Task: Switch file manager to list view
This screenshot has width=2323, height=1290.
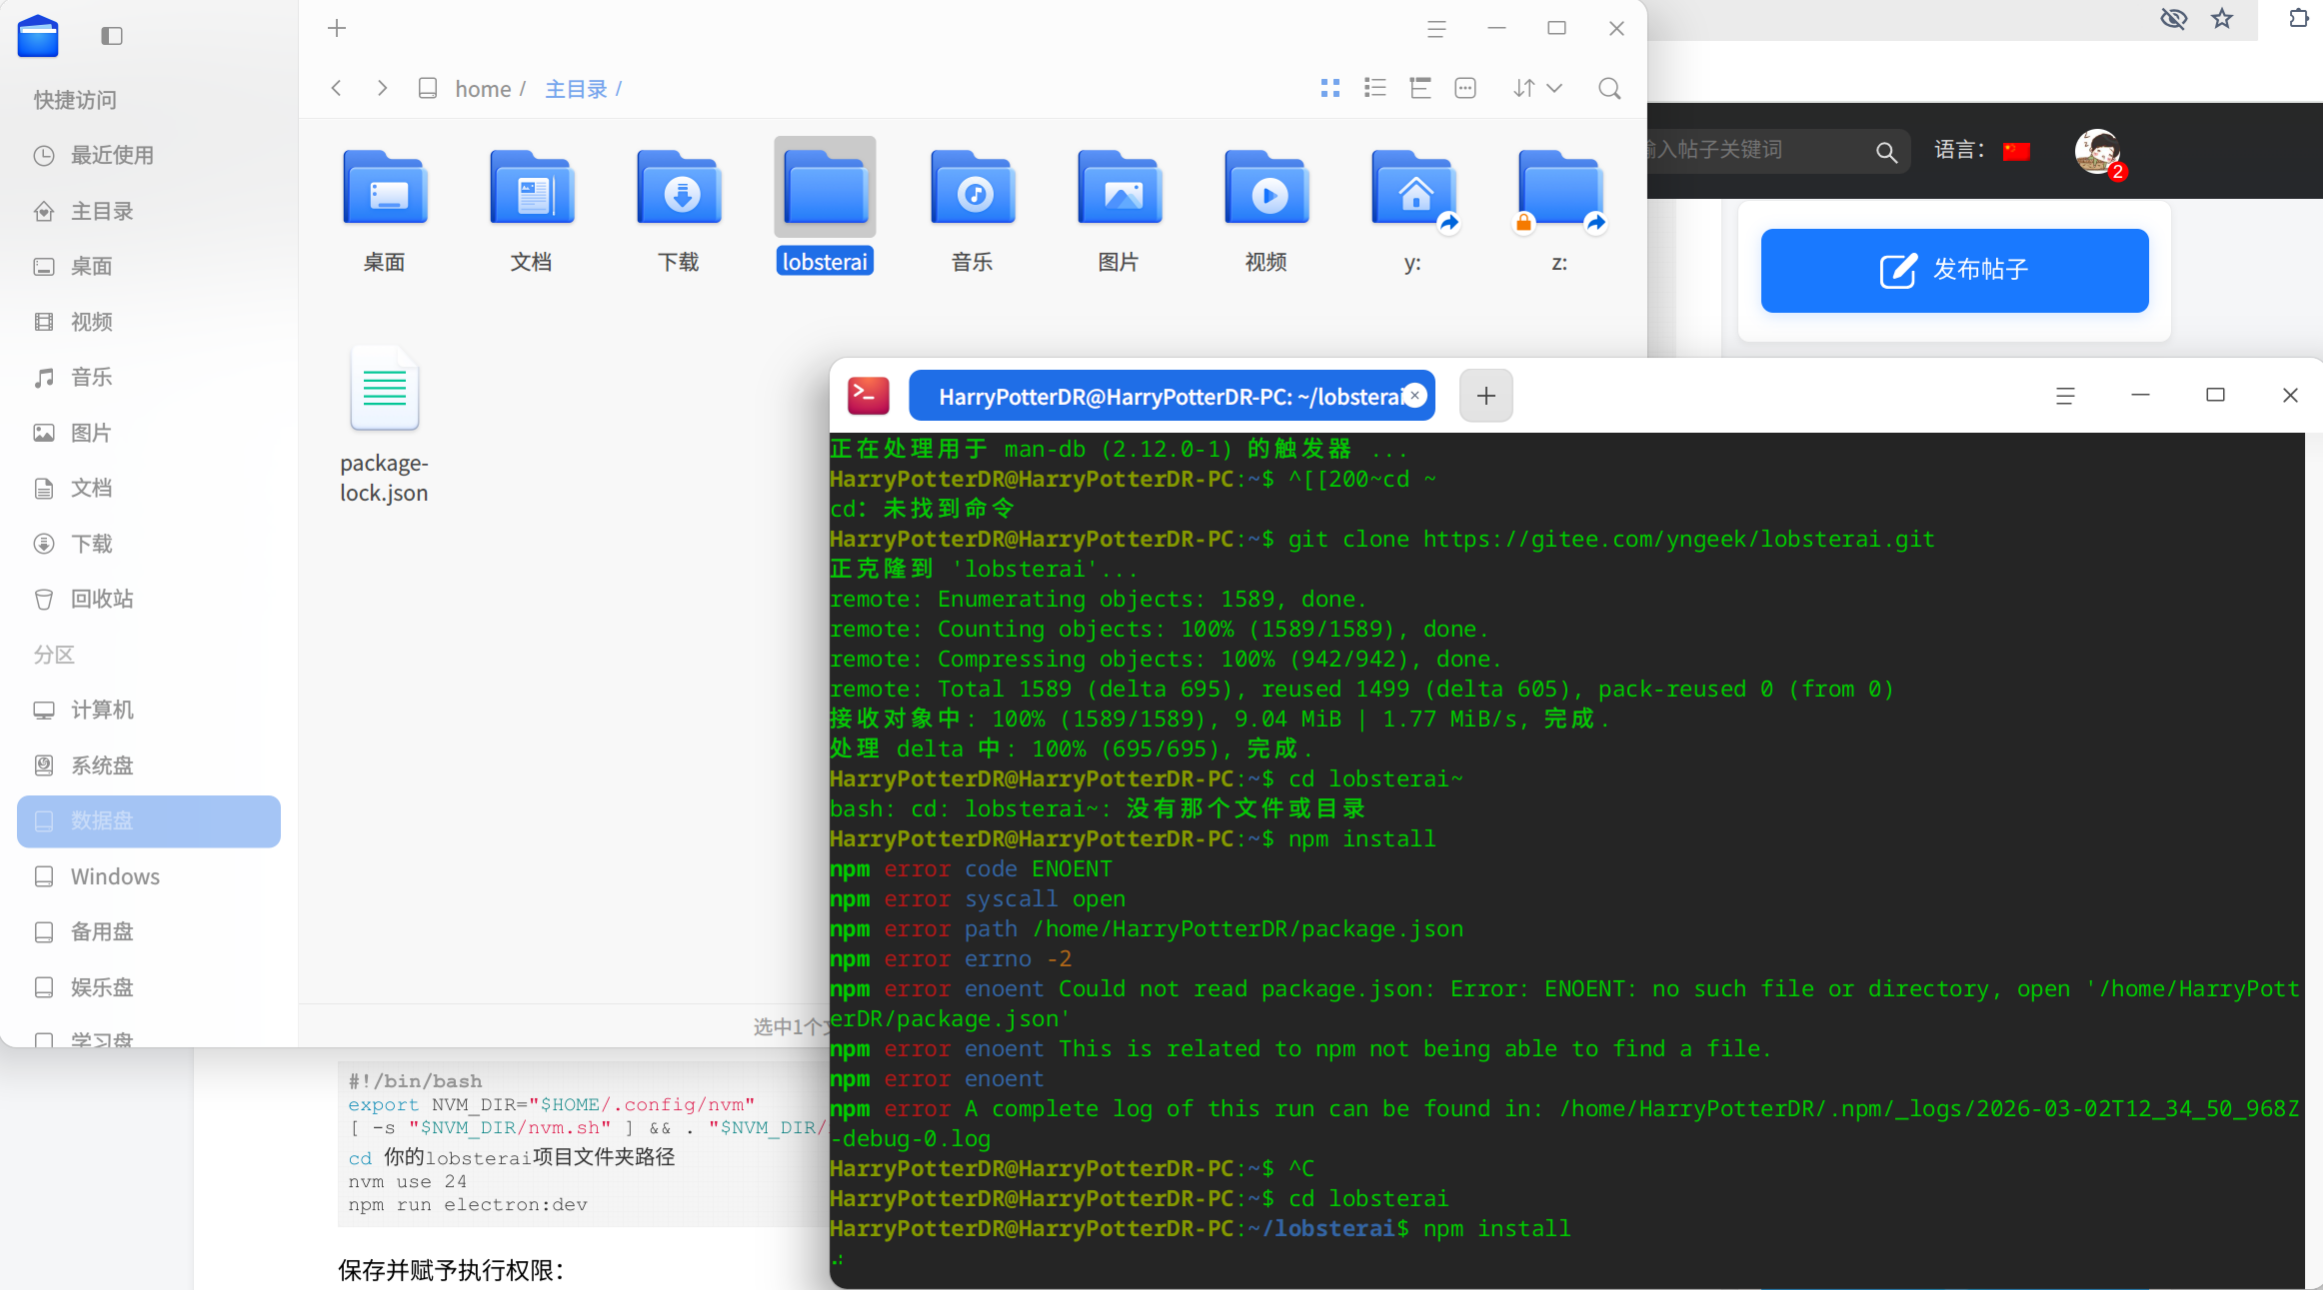Action: click(1375, 88)
